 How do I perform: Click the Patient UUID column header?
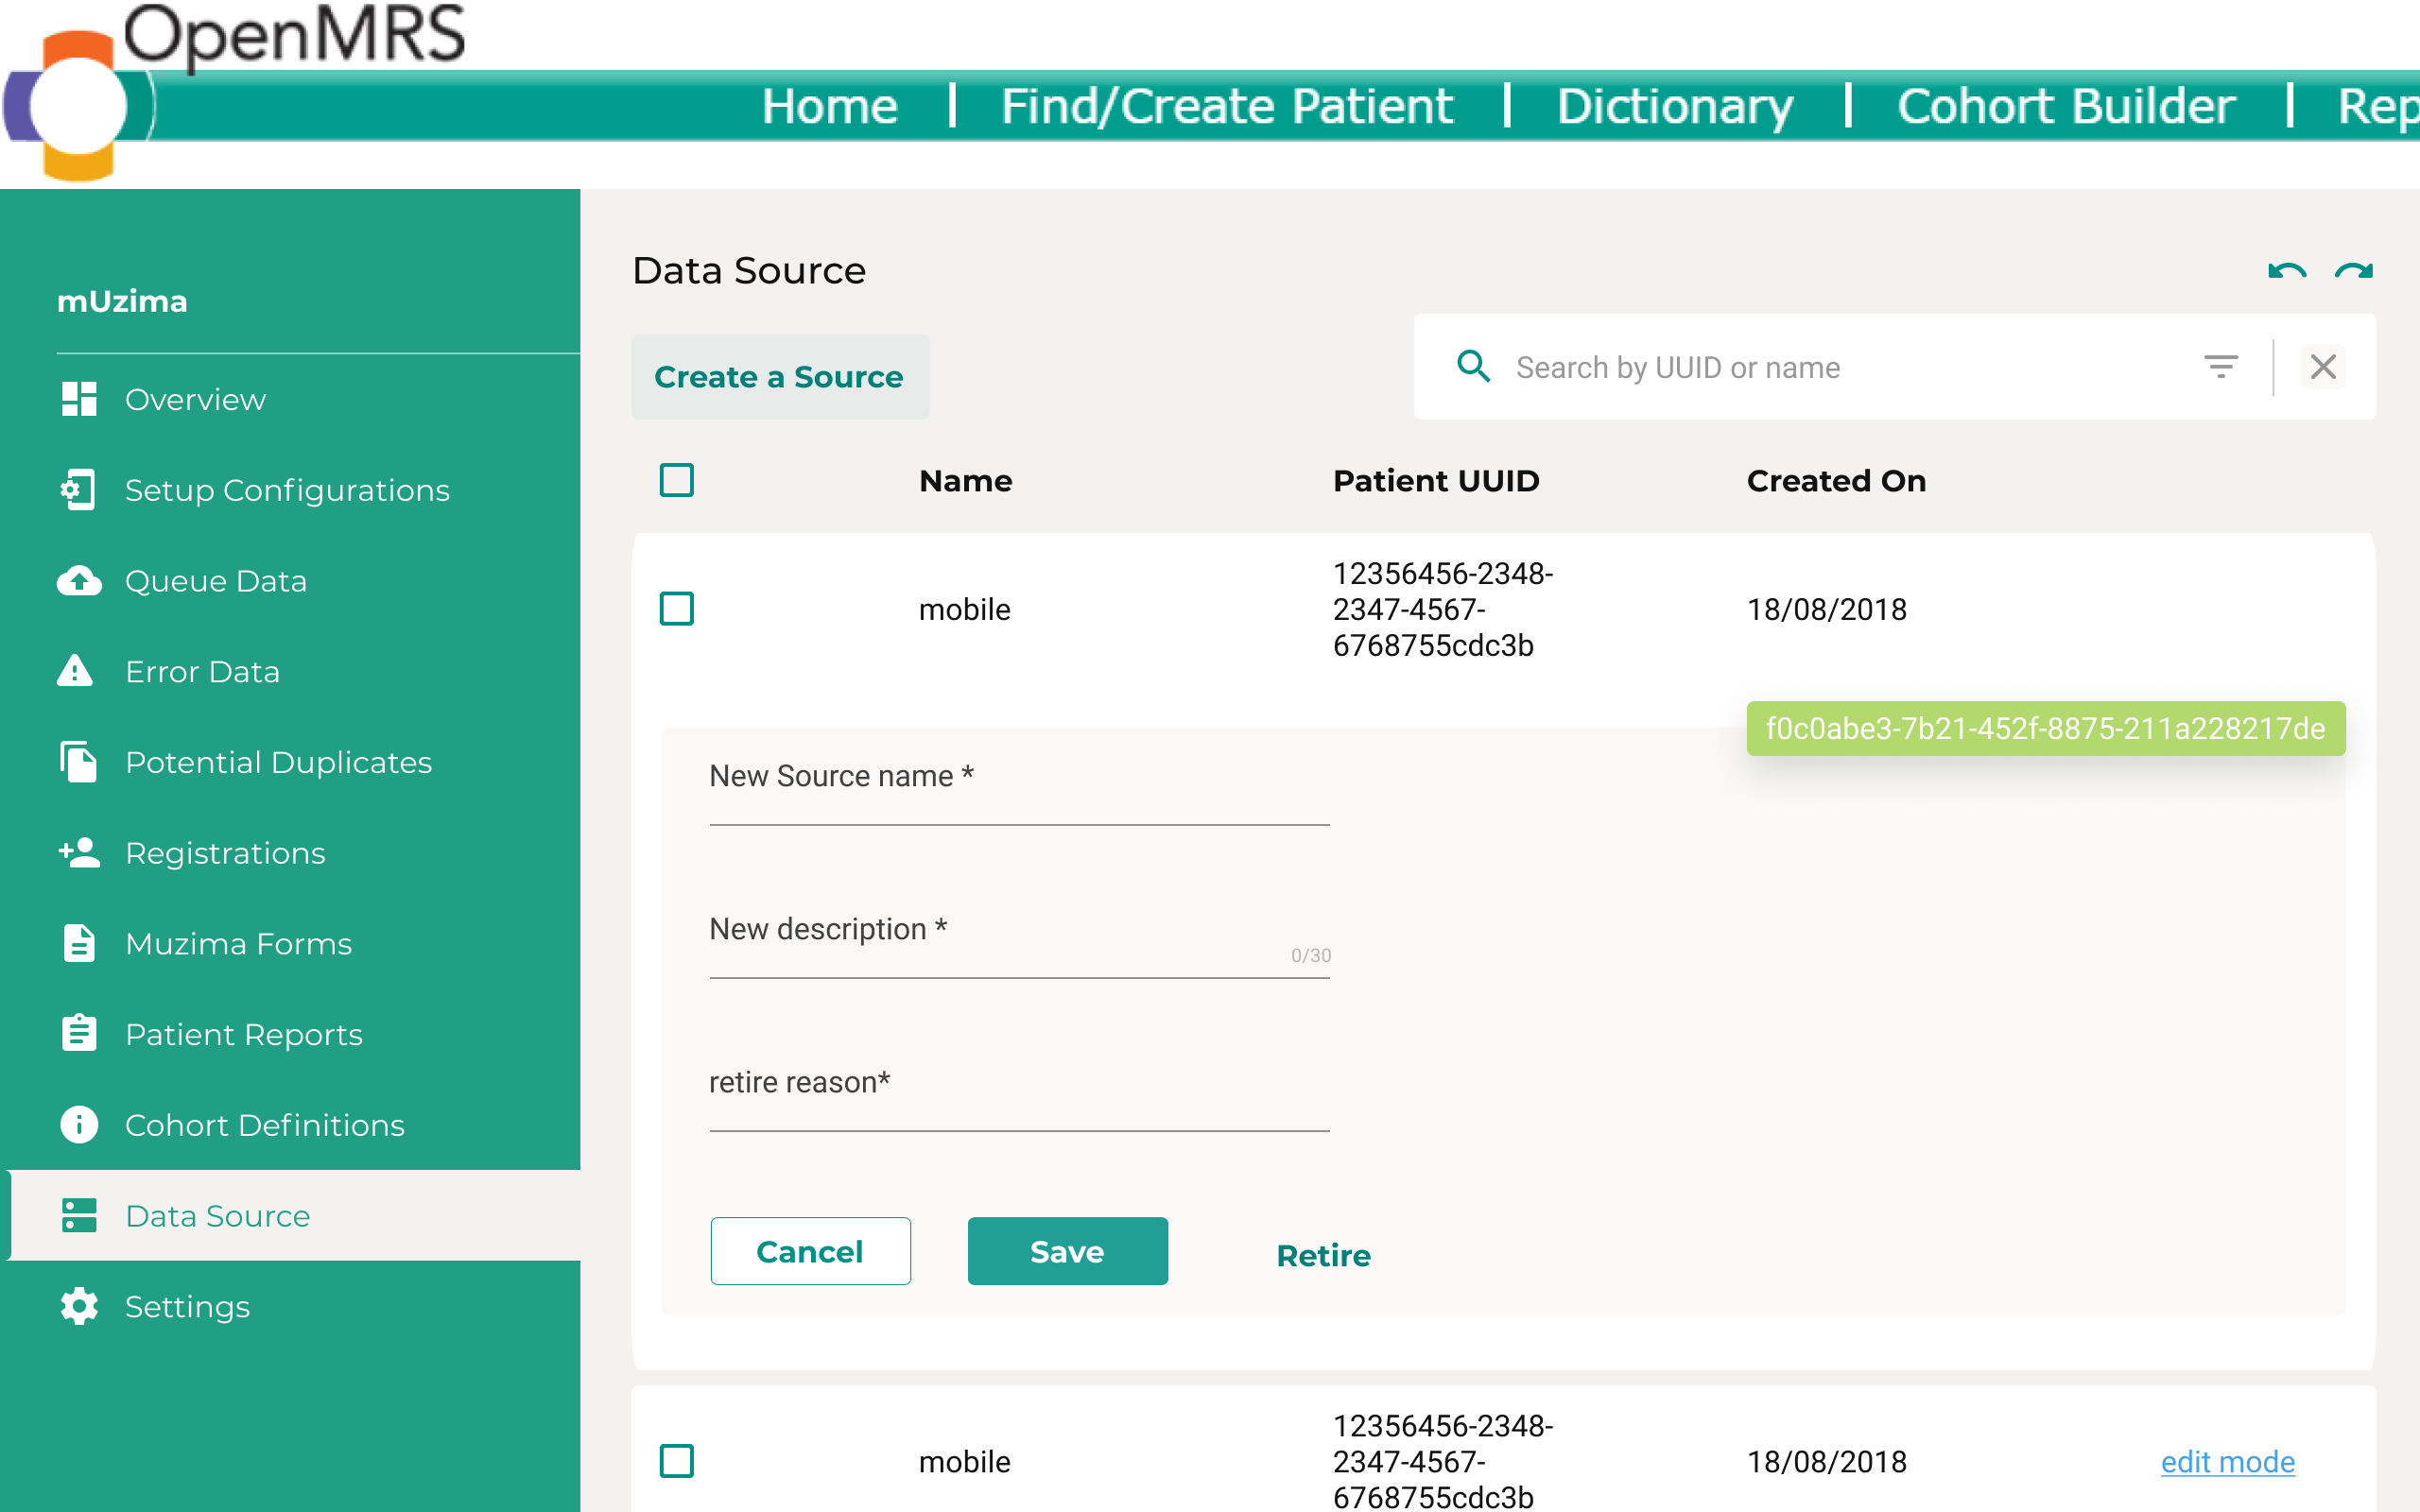click(x=1435, y=481)
